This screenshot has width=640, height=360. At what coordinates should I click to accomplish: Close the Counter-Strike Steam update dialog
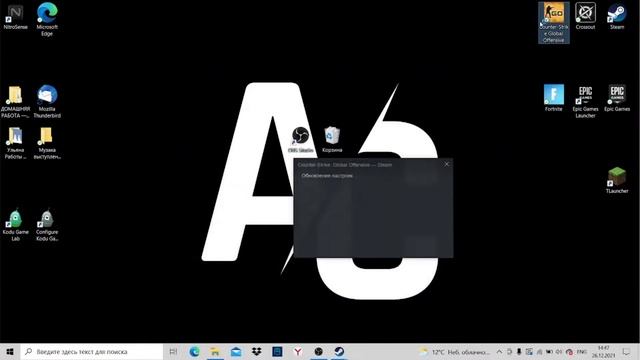point(447,164)
